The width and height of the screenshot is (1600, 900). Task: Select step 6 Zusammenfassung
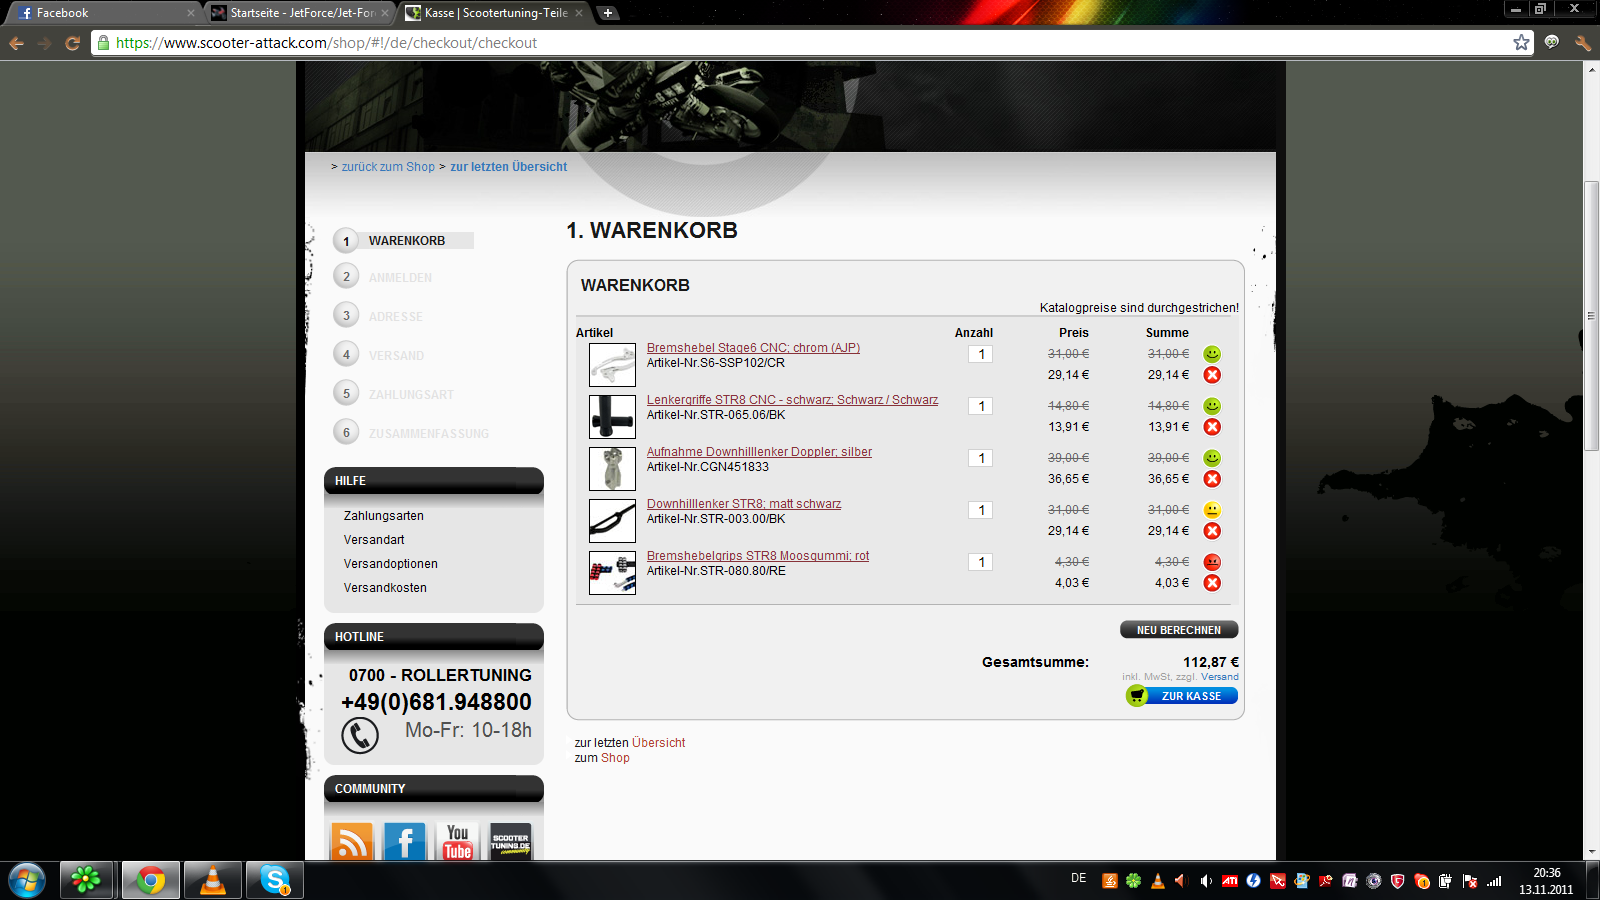(411, 433)
